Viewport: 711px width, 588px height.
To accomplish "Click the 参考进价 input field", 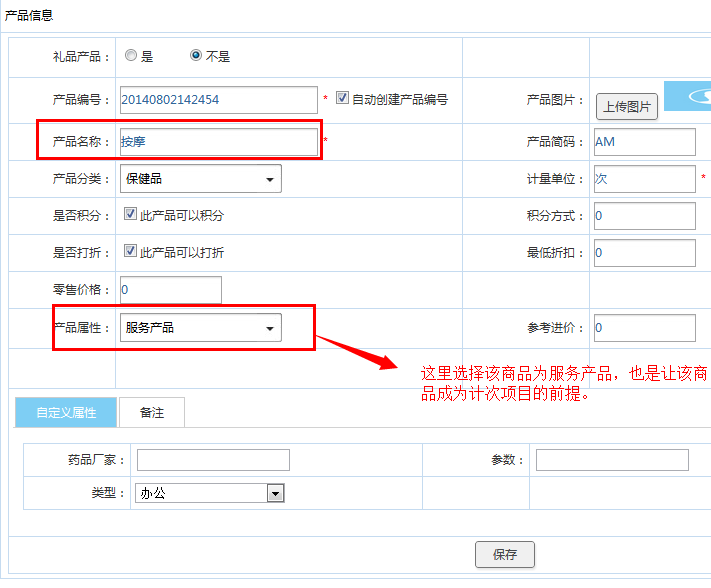I will tap(644, 328).
